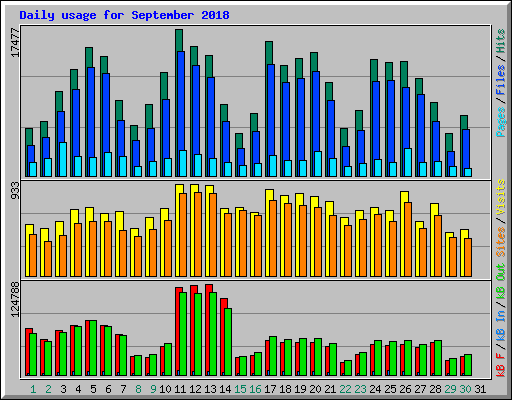The width and height of the screenshot is (512, 400).
Task: Click day 10 on the x-axis
Action: click(x=165, y=389)
